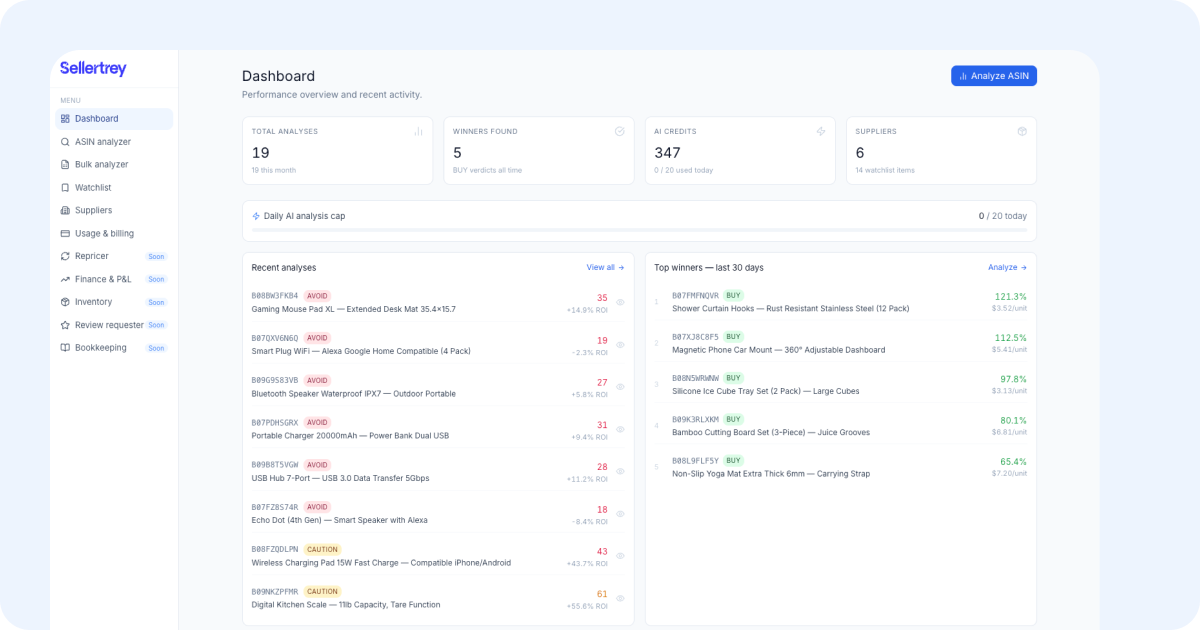Click ASIN B08BW3FKB4 in Recent analyses

point(275,296)
